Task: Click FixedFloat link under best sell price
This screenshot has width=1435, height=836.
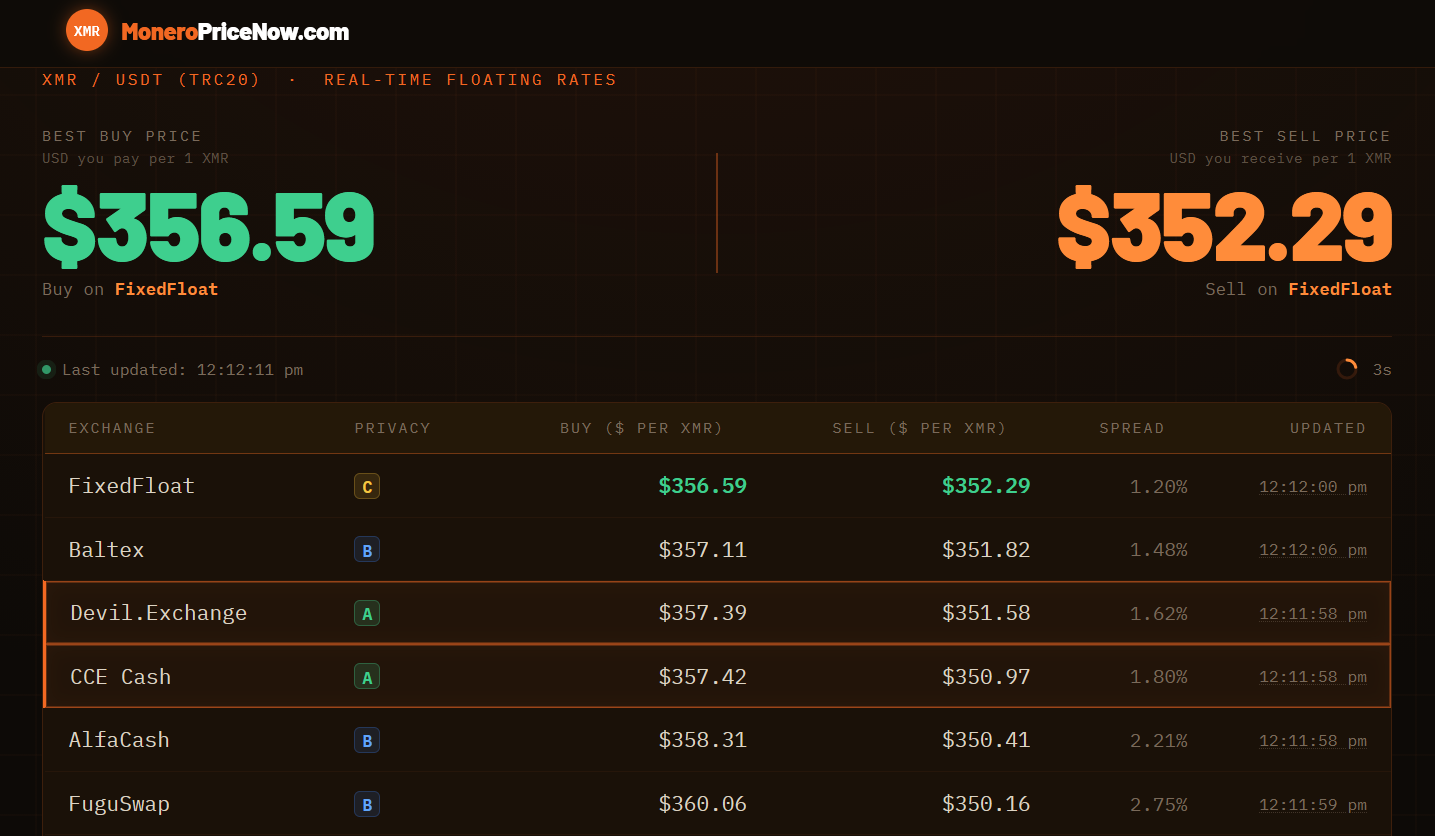Action: point(1339,289)
